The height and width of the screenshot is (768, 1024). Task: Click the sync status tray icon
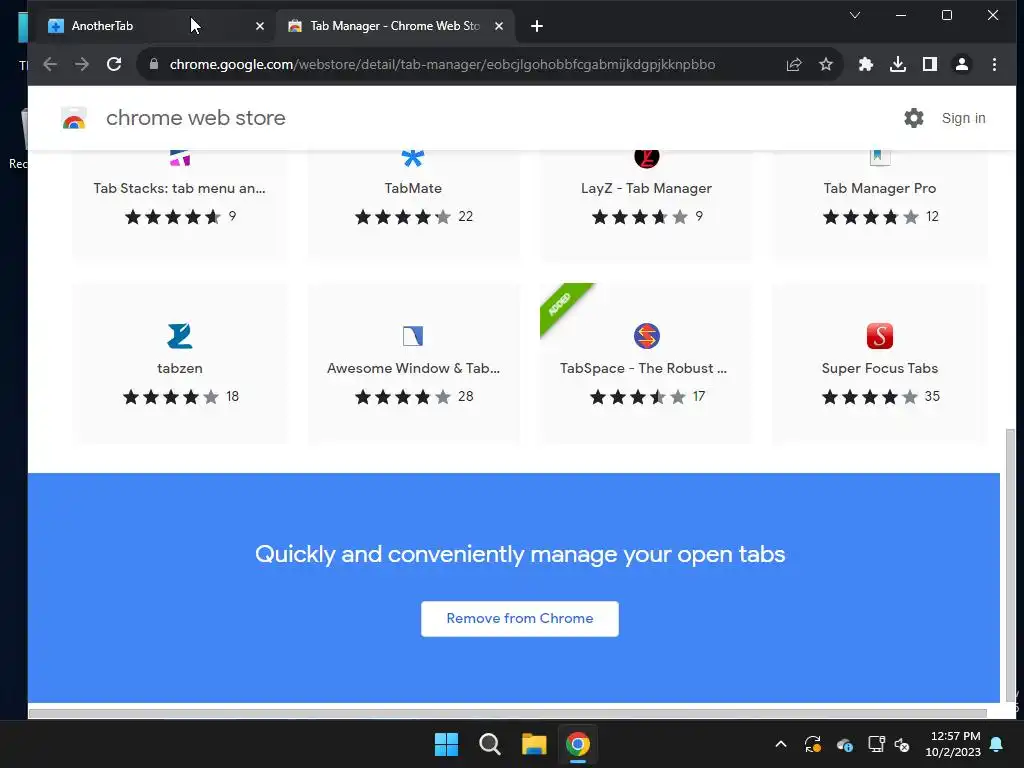pyautogui.click(x=813, y=744)
